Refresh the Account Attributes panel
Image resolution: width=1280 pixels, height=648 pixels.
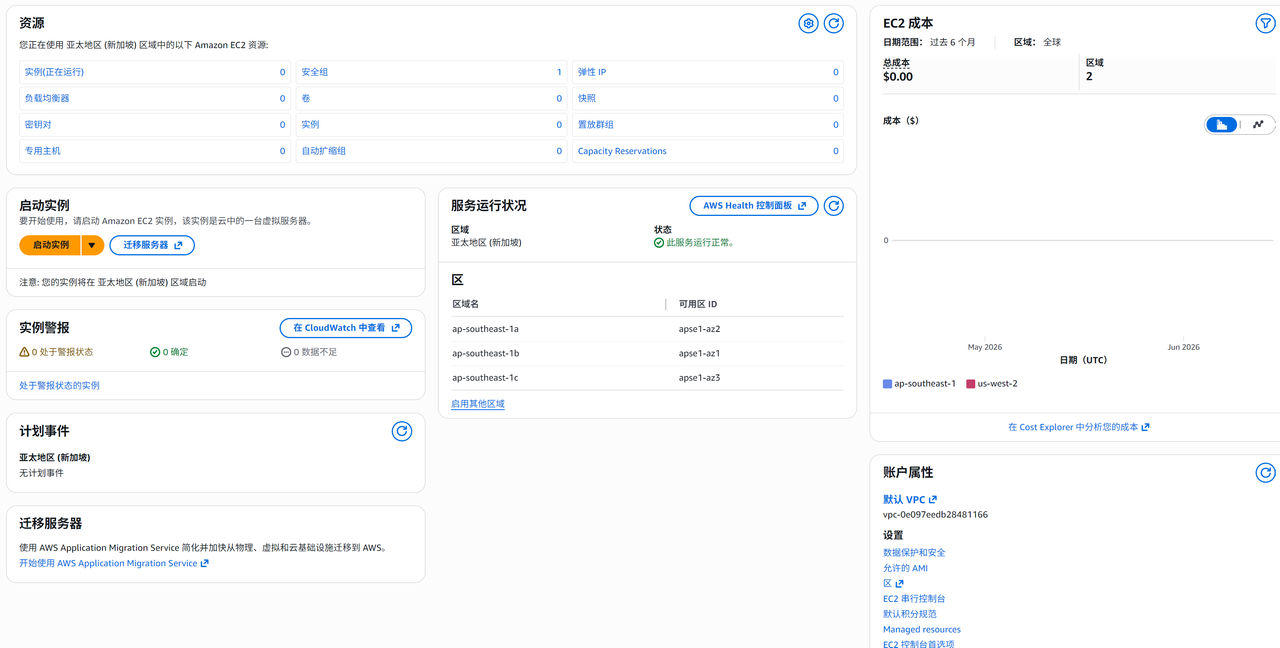(x=1265, y=472)
